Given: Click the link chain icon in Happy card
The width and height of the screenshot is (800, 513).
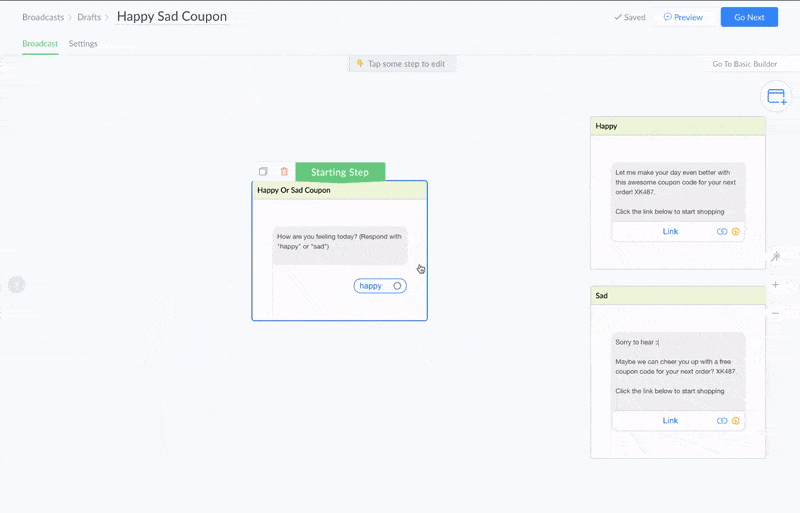Looking at the screenshot, I should pyautogui.click(x=722, y=232).
